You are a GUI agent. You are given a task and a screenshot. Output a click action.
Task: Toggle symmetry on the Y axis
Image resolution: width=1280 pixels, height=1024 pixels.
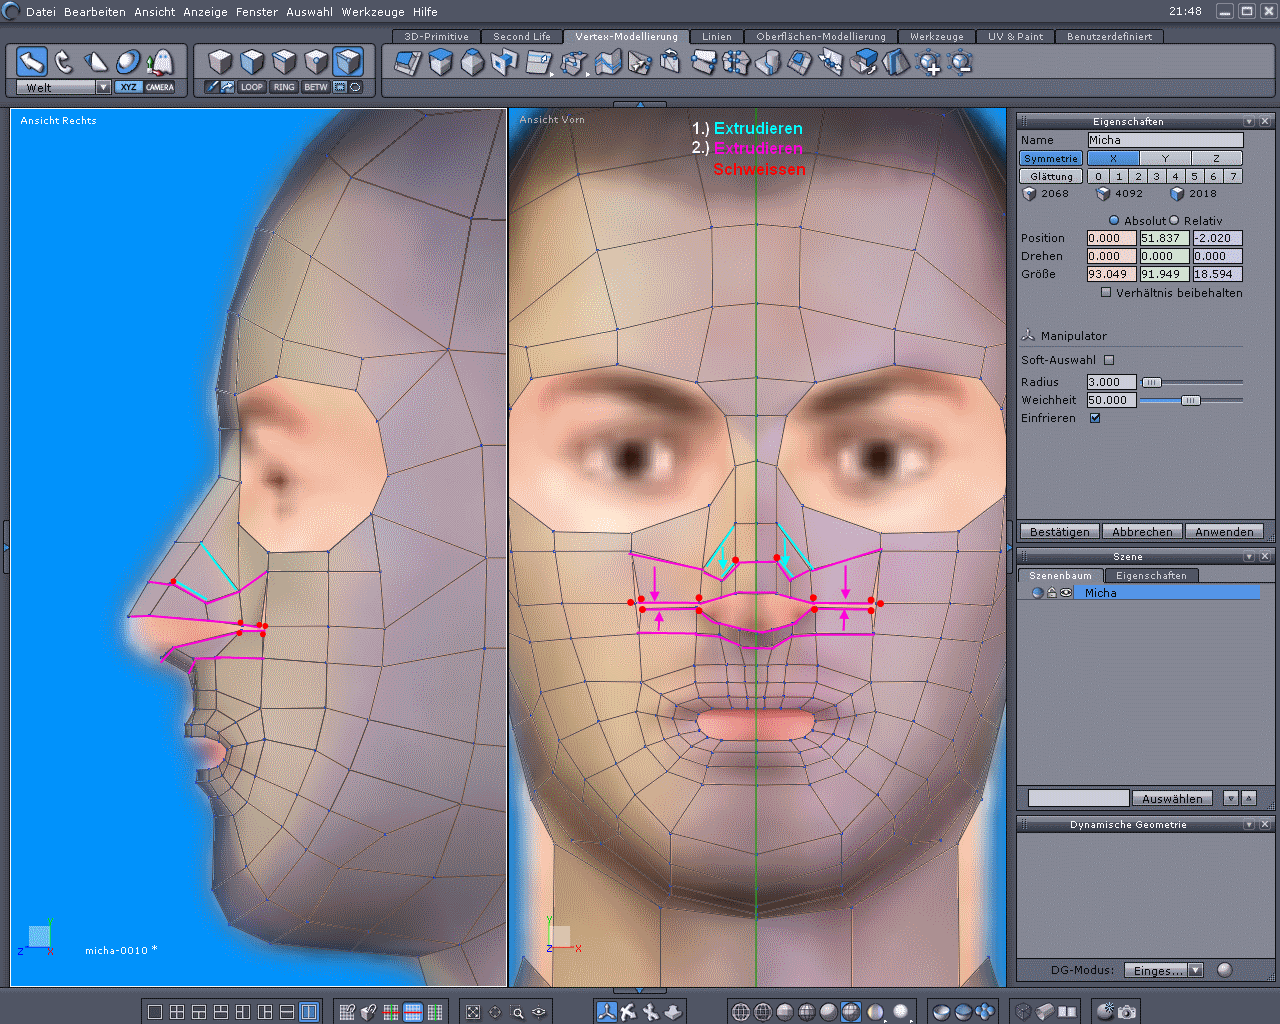(x=1165, y=158)
